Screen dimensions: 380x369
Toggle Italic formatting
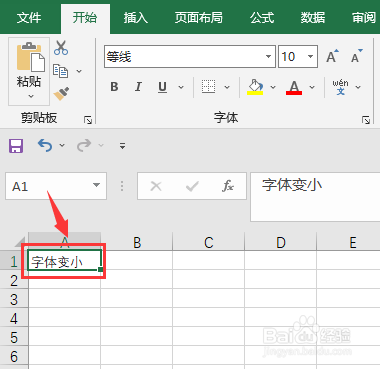pos(138,87)
